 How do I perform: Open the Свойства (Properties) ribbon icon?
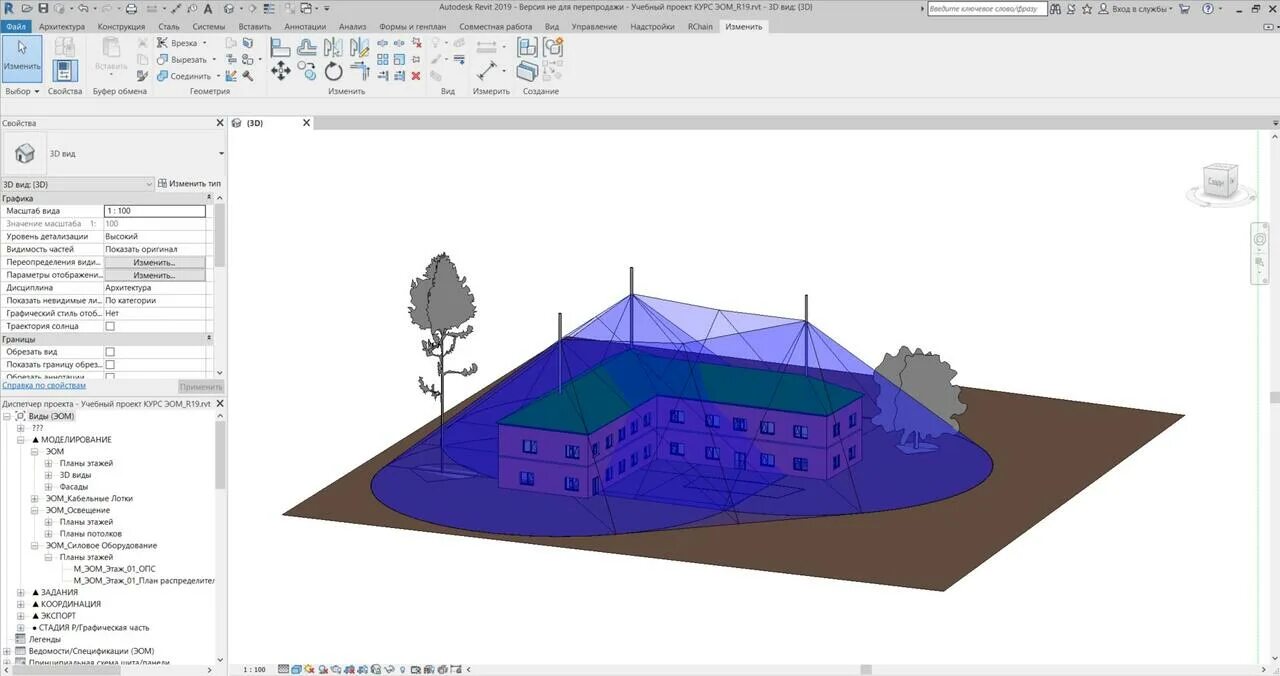coord(65,70)
